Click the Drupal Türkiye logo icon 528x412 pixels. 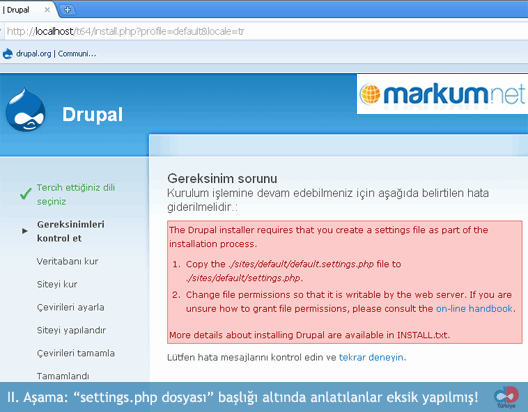coord(506,397)
